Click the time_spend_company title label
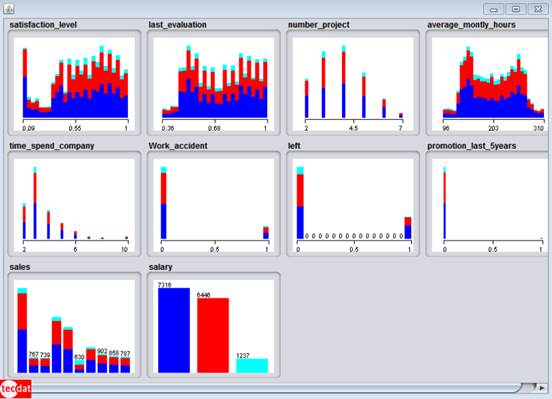 (x=52, y=146)
